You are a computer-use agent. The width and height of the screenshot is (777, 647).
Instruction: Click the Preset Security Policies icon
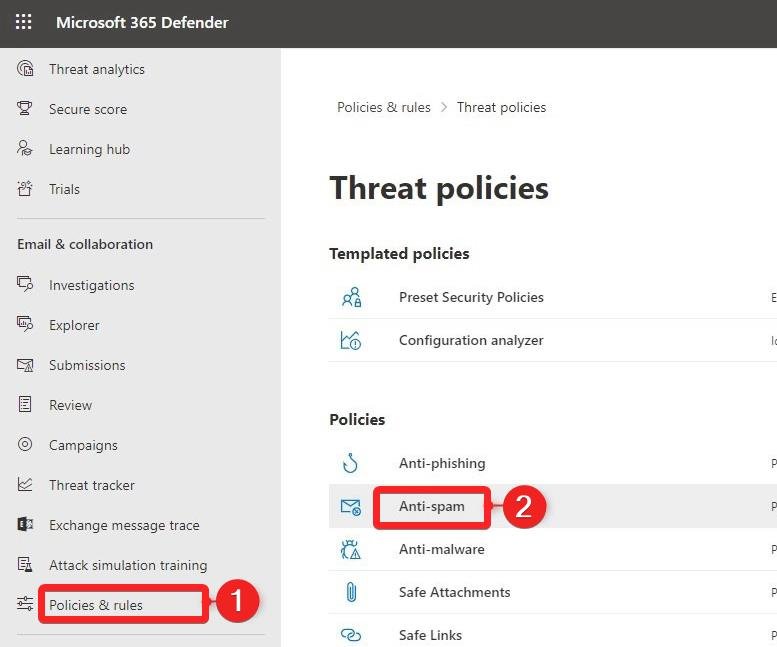(351, 297)
